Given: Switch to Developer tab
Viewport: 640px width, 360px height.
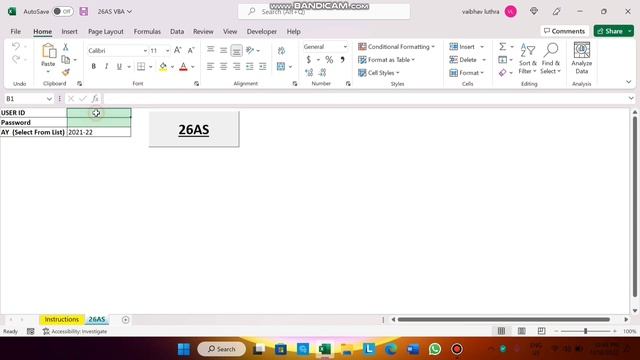Looking at the screenshot, I should pyautogui.click(x=262, y=31).
